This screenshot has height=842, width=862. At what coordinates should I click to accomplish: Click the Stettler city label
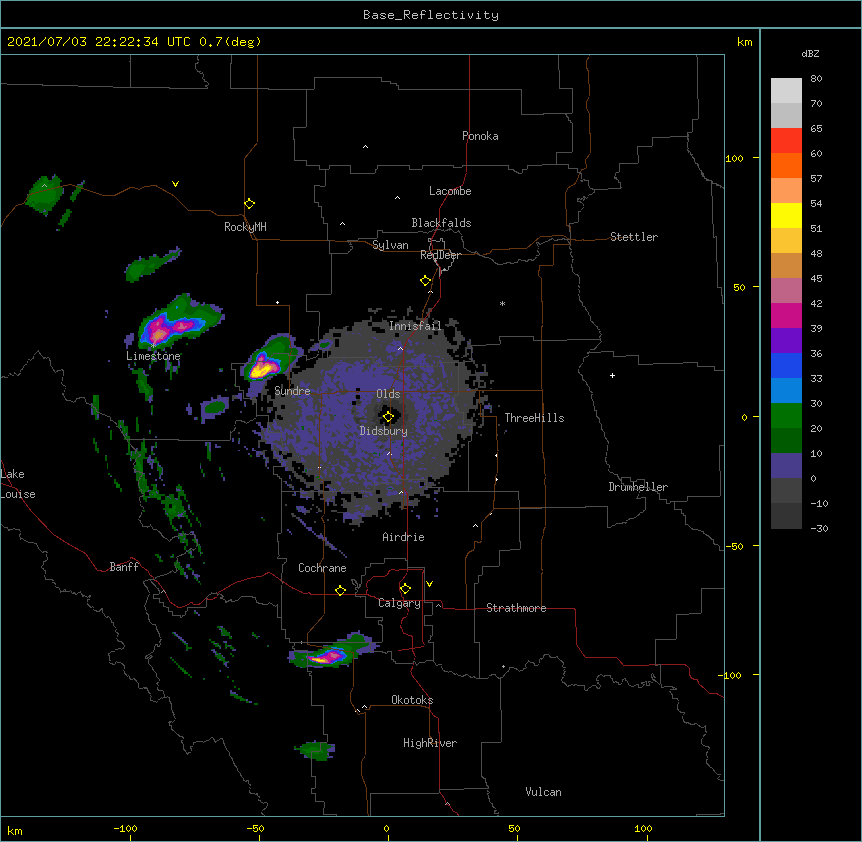(x=634, y=237)
